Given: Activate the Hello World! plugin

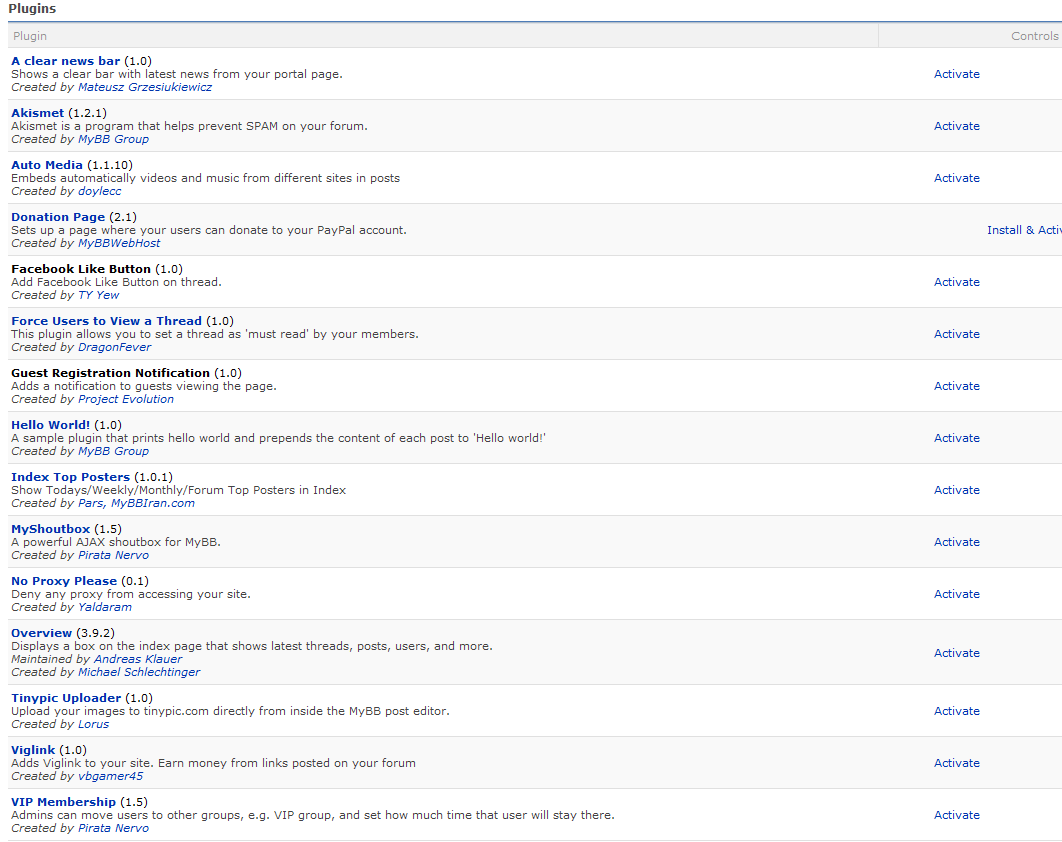Looking at the screenshot, I should point(956,438).
